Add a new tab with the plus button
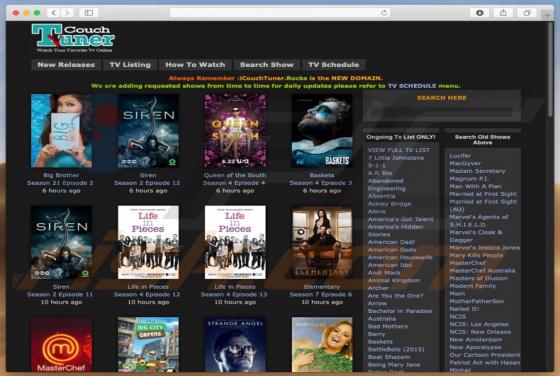This screenshot has height=376, width=560. tap(547, 15)
